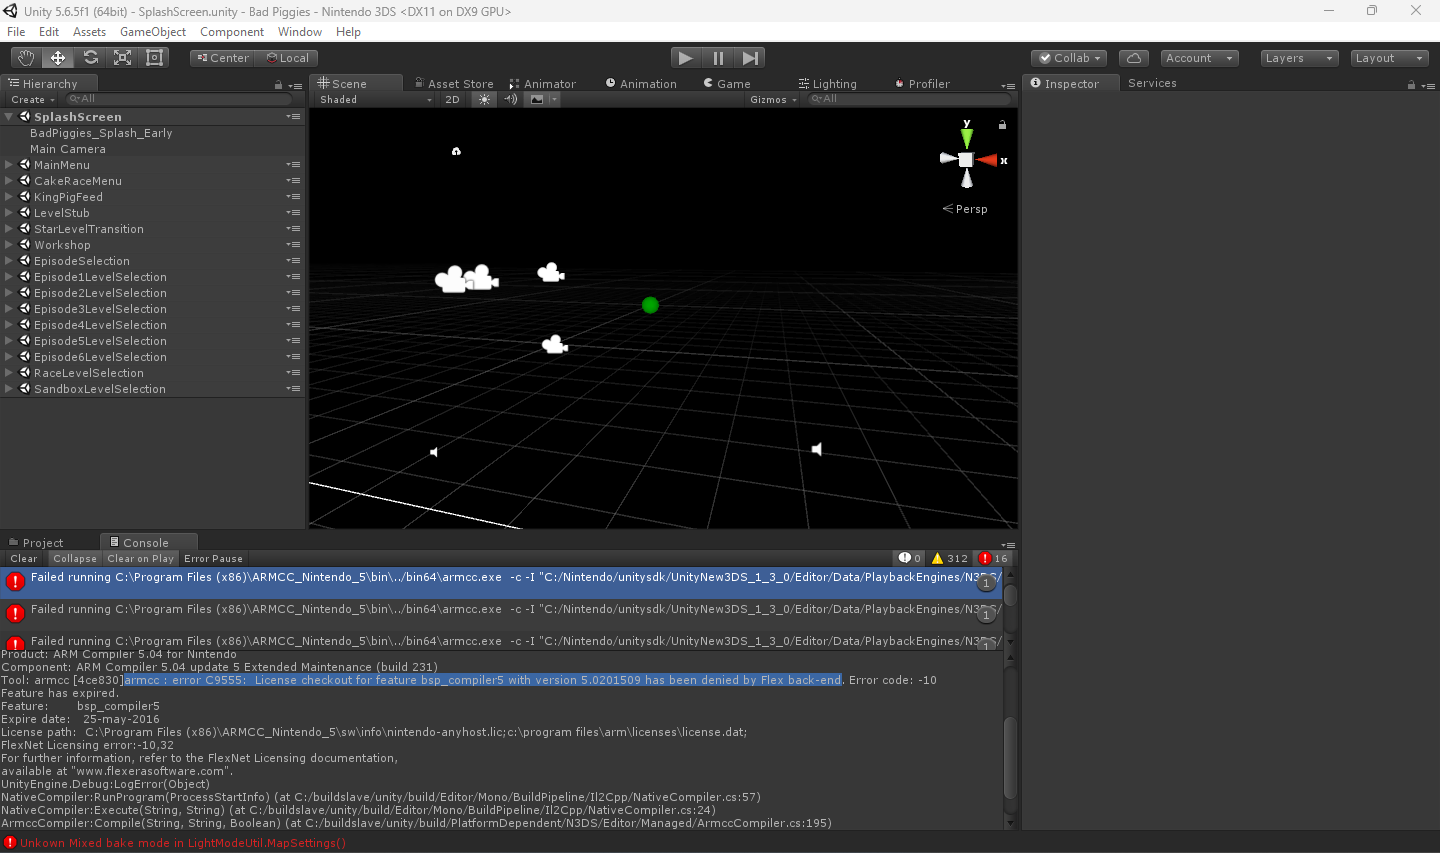This screenshot has height=853, width=1440.
Task: Toggle Error Pause option
Action: 213,559
